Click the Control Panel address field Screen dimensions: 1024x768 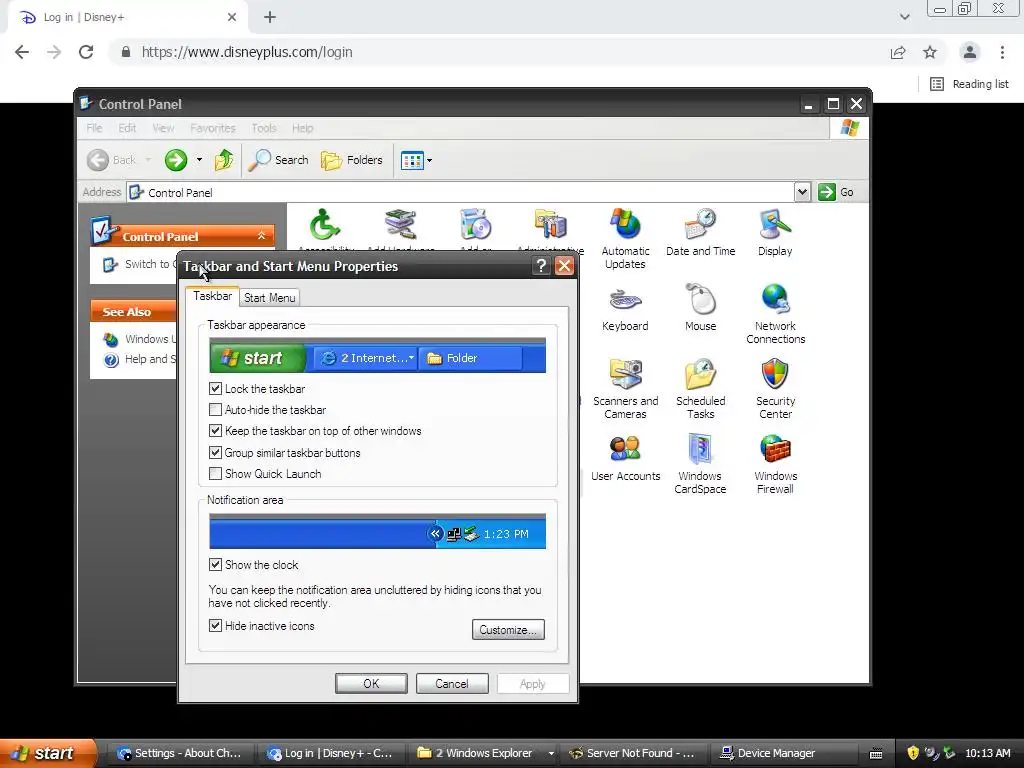460,192
